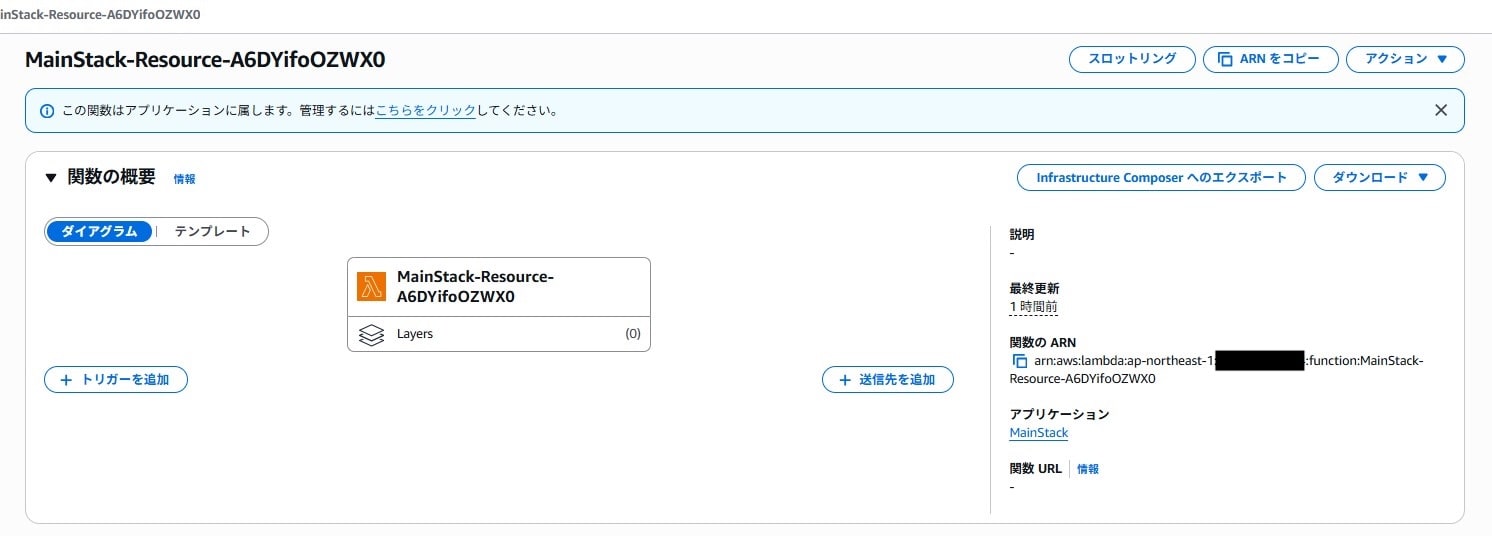Click the copy icon beside the function ARN

coord(1020,361)
